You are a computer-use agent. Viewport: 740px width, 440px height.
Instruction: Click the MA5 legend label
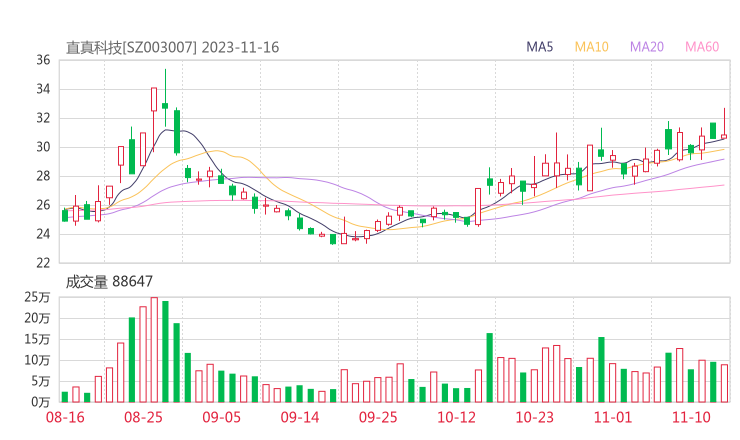539,47
